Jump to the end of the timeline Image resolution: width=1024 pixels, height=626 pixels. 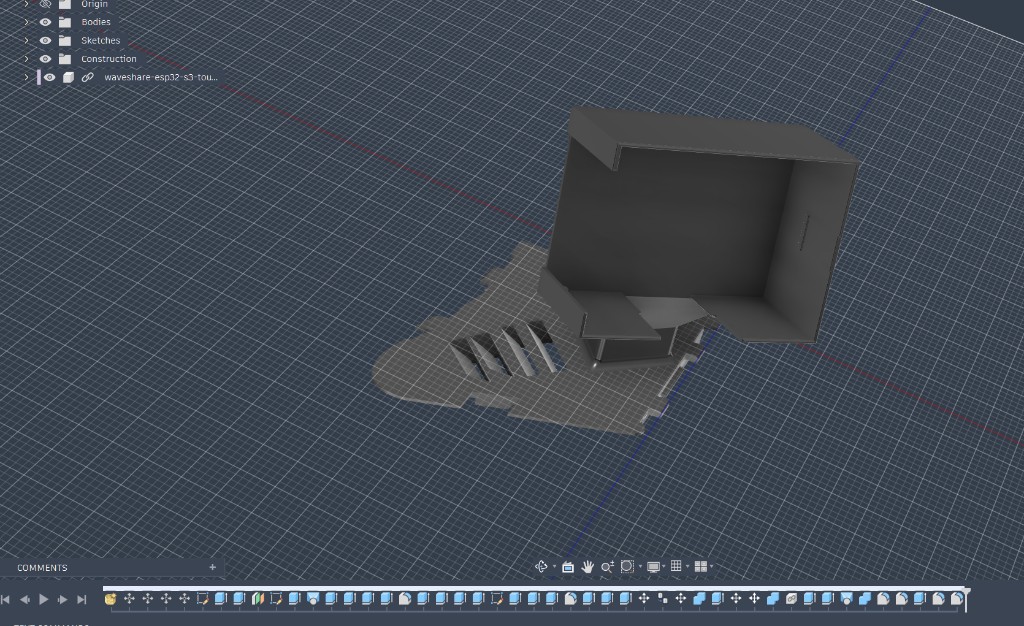(82, 599)
